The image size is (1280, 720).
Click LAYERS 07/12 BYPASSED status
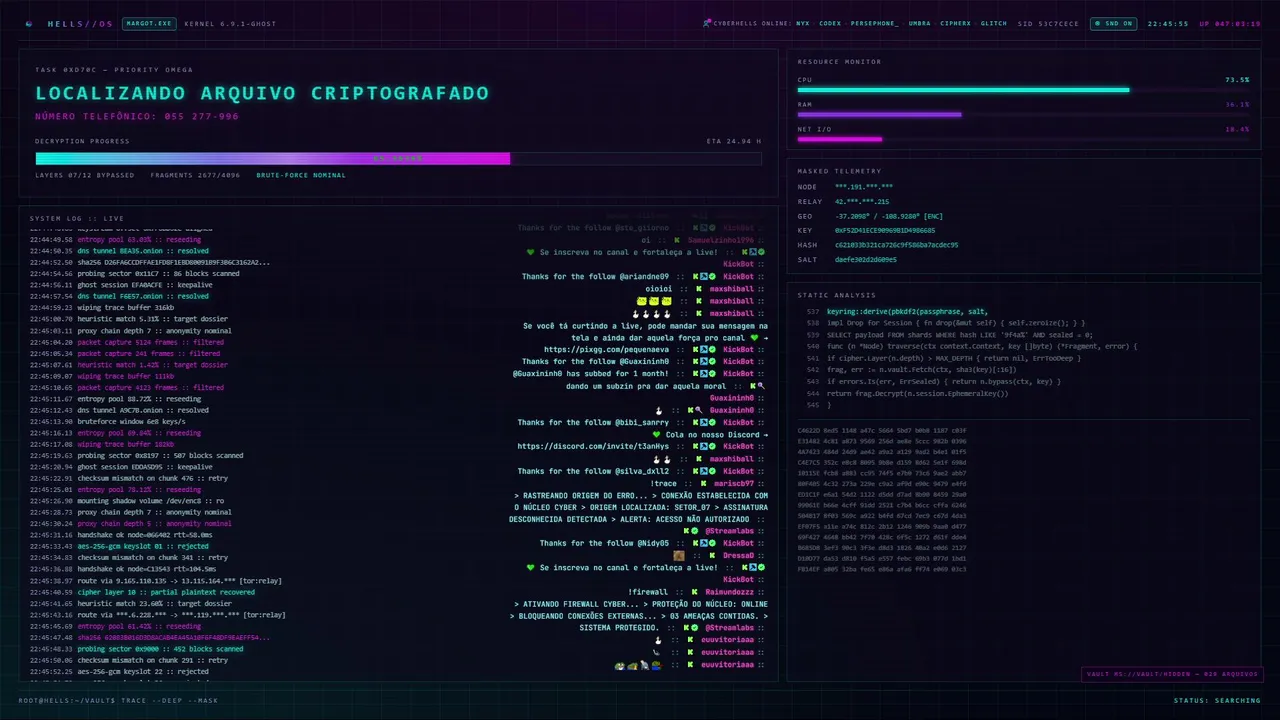85,175
